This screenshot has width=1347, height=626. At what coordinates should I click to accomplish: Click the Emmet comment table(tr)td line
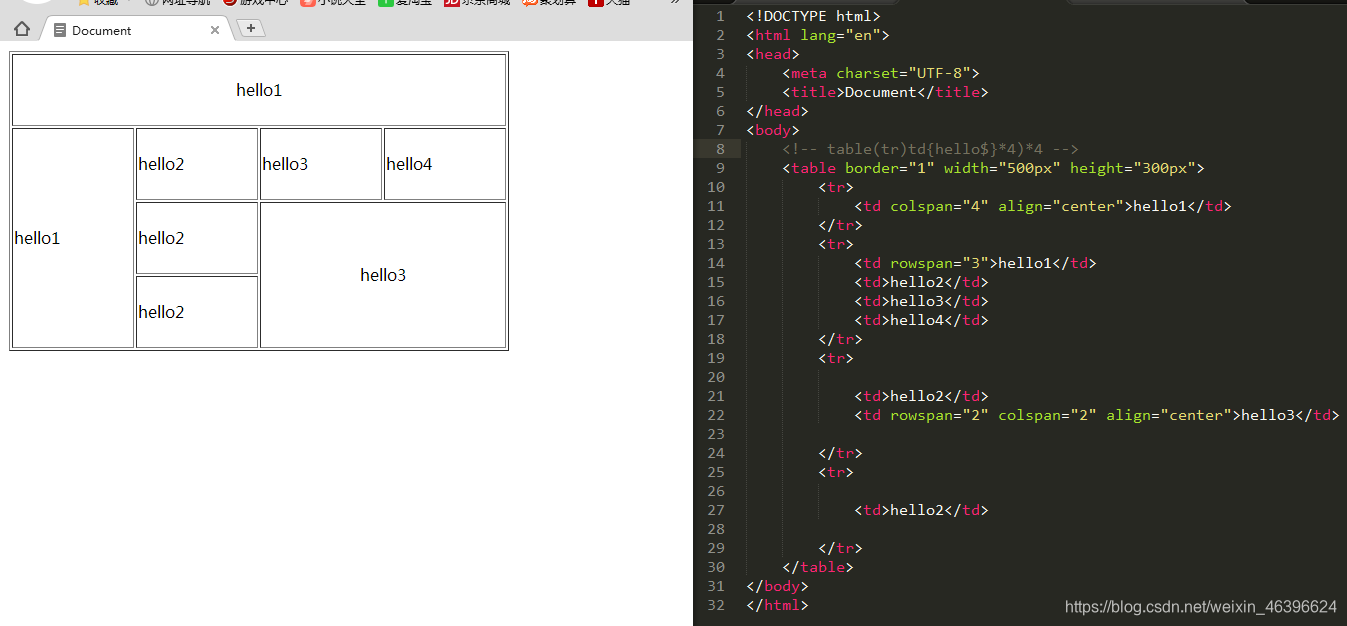pos(930,149)
